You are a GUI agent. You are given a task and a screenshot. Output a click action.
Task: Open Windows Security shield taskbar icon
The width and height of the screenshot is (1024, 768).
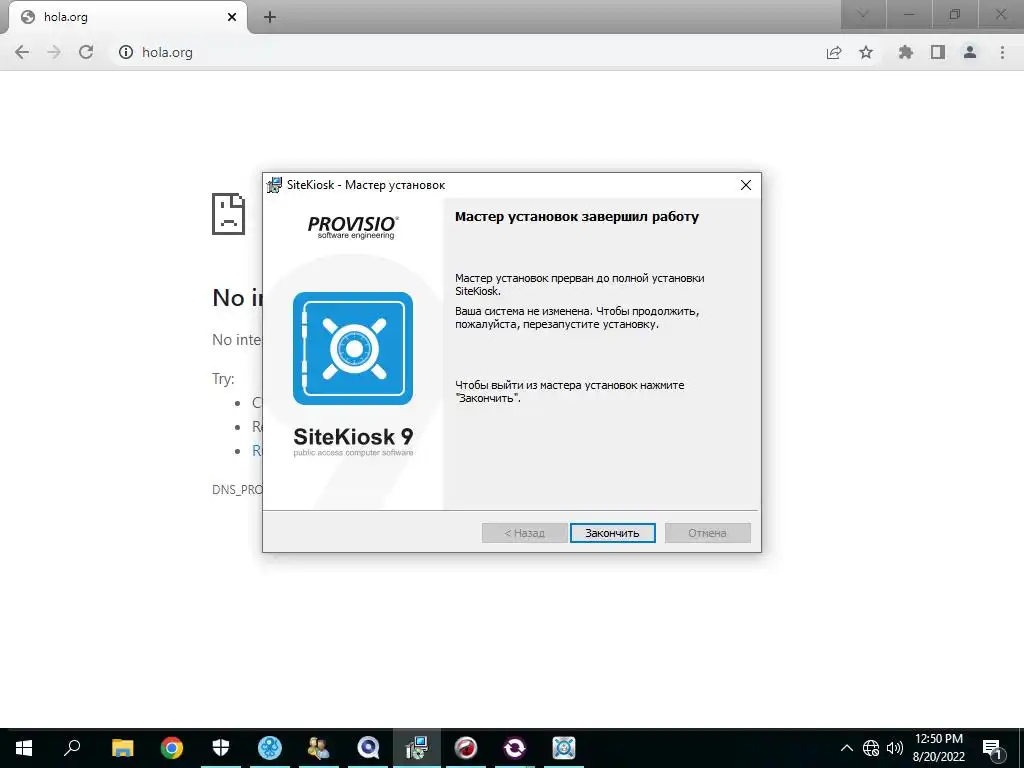click(x=221, y=748)
